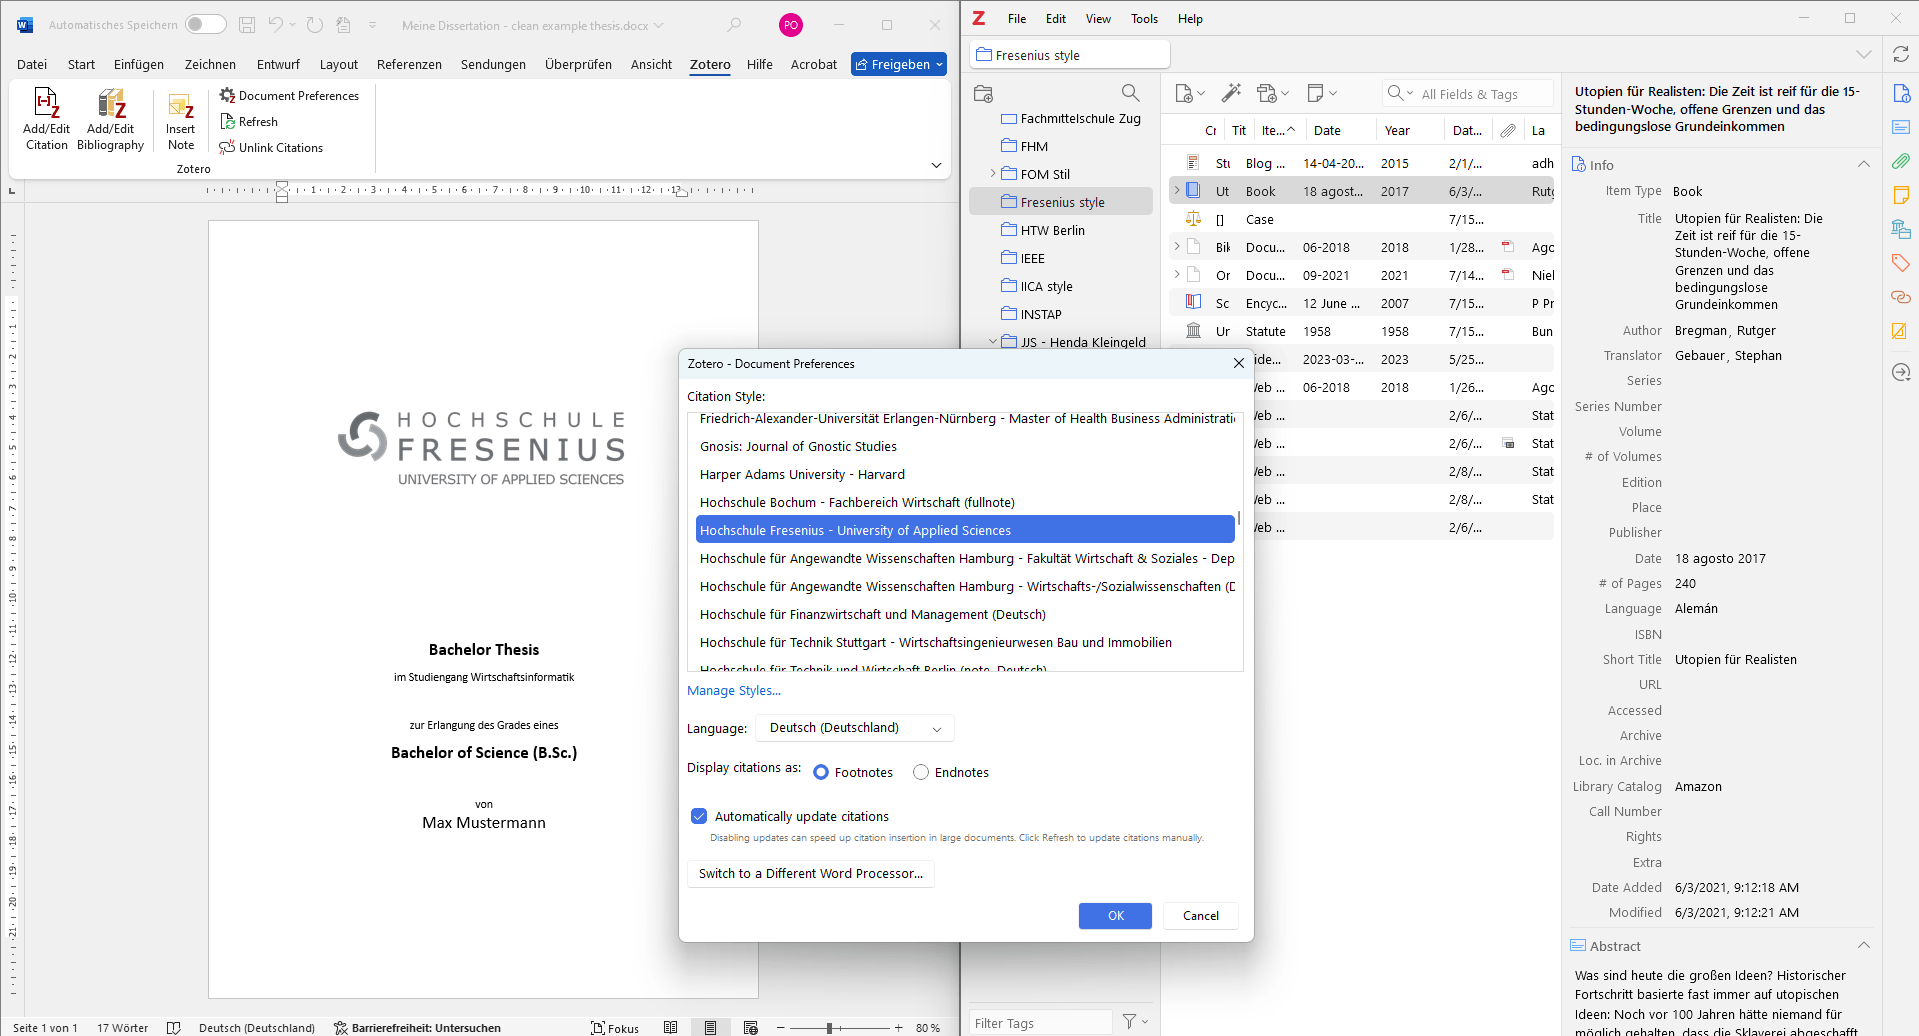Open the Referenzen tab in Word
The height and width of the screenshot is (1036, 1919).
(409, 65)
